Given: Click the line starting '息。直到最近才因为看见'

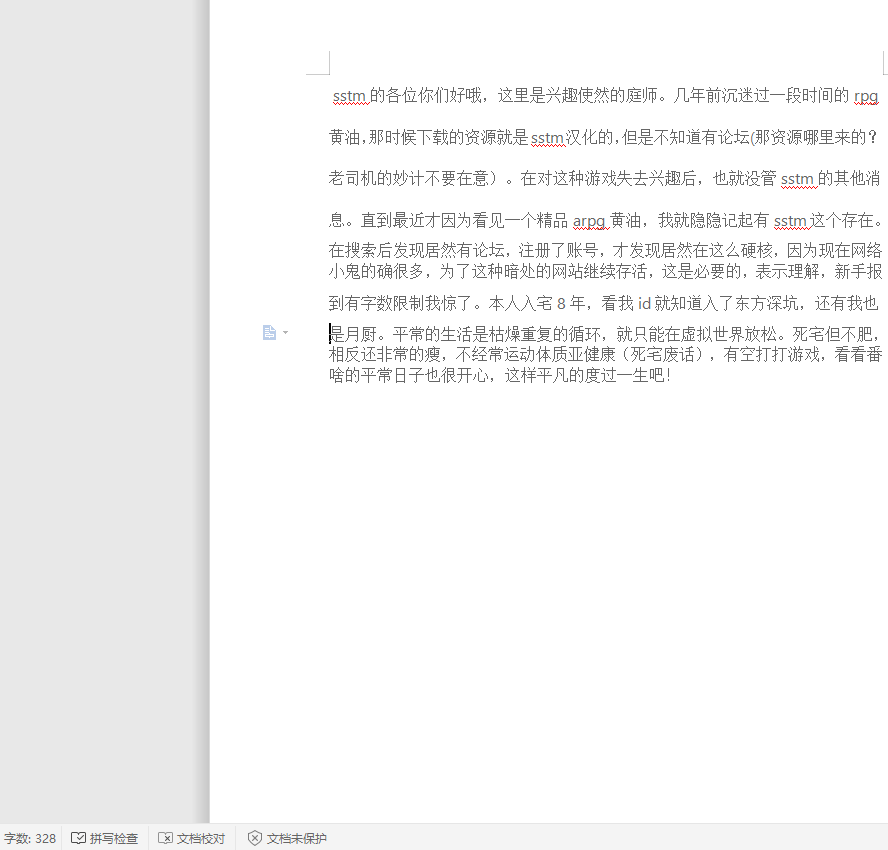Looking at the screenshot, I should [x=605, y=220].
